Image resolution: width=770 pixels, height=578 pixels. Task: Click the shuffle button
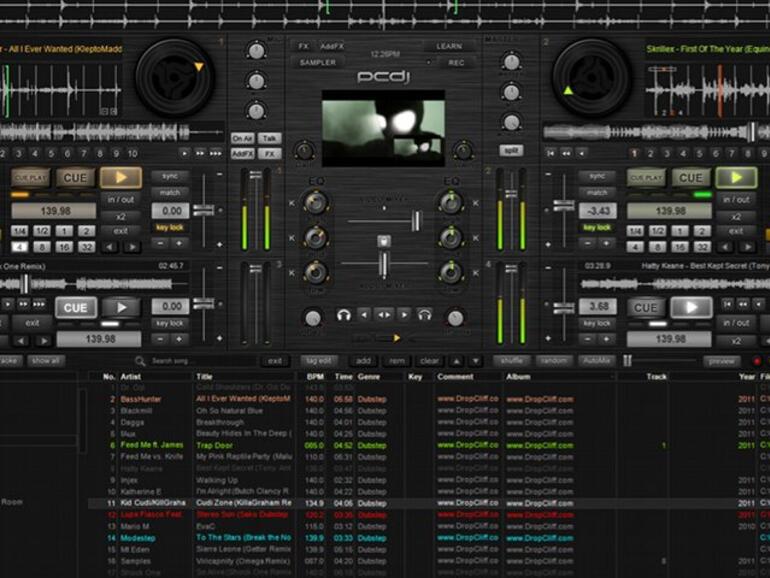511,361
